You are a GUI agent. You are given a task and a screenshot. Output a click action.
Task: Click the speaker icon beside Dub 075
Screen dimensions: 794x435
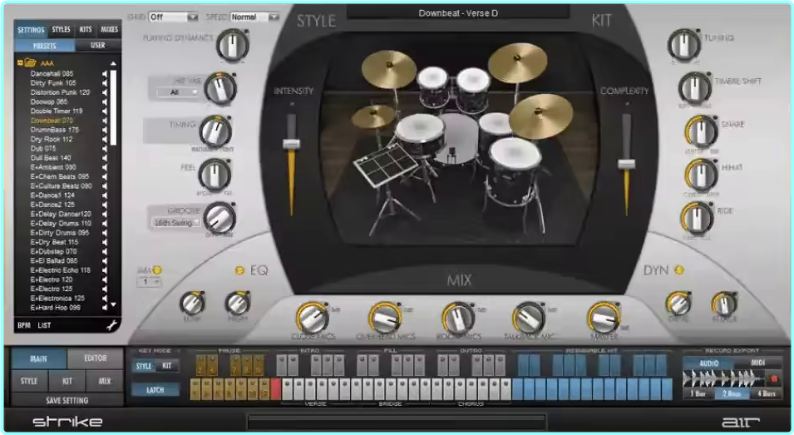coord(105,148)
